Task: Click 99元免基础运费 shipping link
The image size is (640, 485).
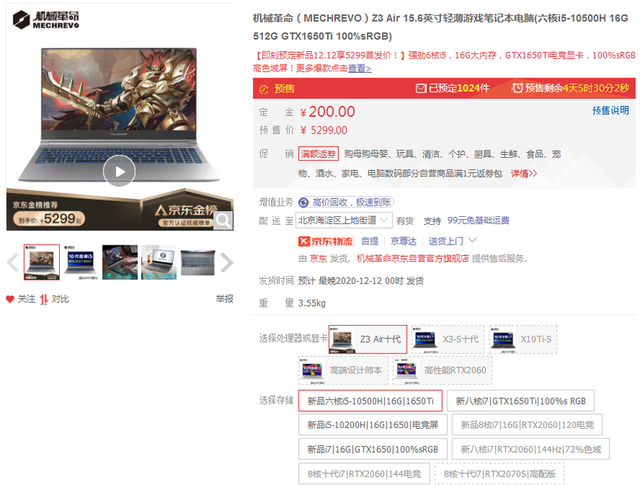Action: (478, 220)
